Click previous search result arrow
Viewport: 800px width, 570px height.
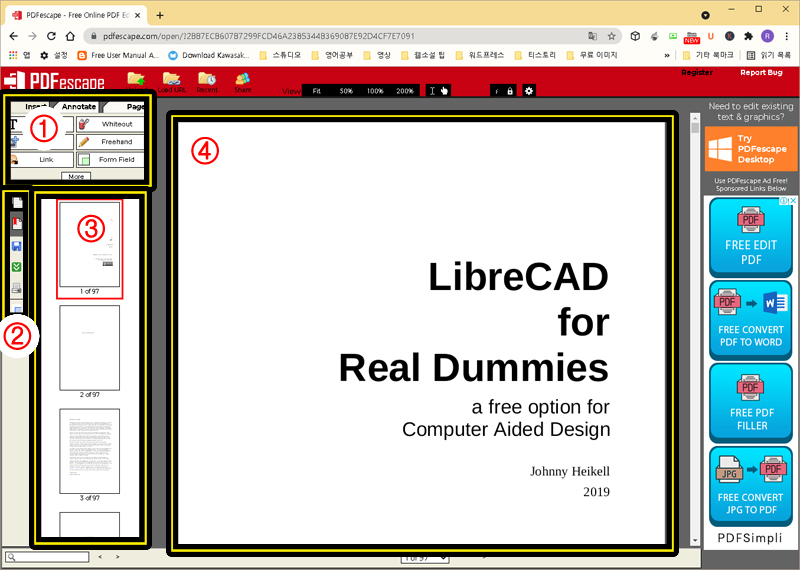point(101,557)
